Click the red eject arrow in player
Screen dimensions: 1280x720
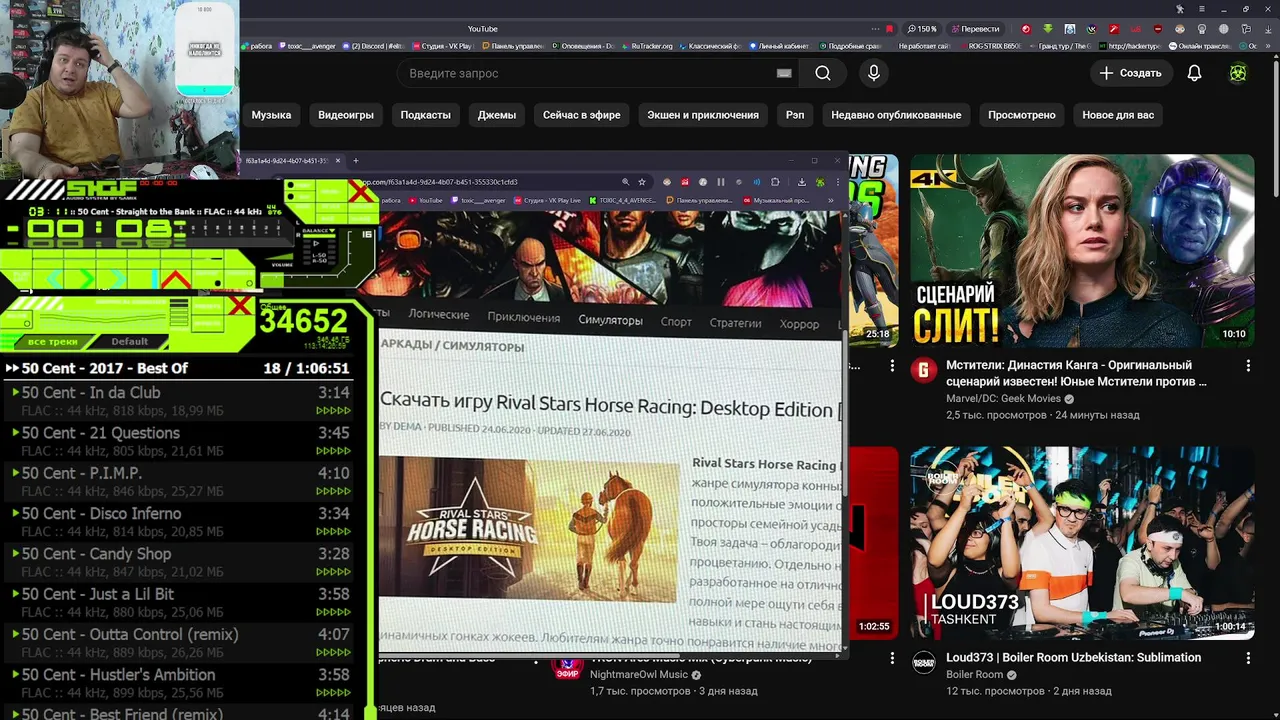coord(176,279)
